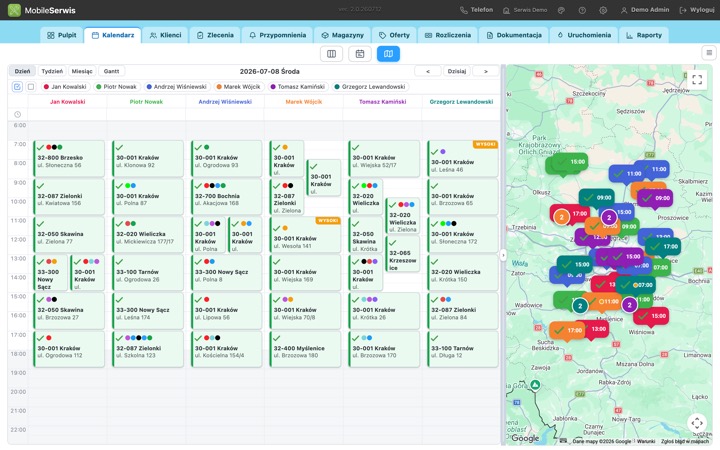The image size is (720, 450).
Task: Select the calendar-only view icon
Action: pyautogui.click(x=360, y=54)
